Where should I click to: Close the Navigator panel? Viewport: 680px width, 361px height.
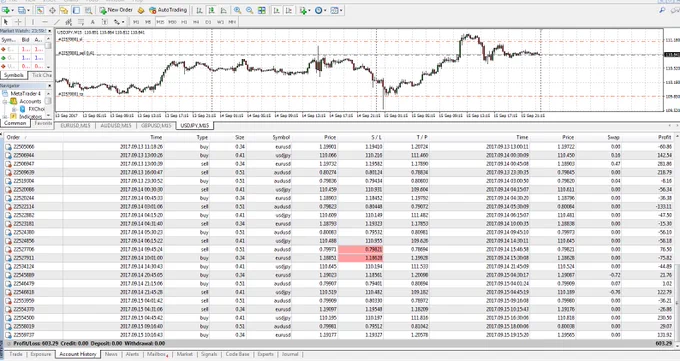(49, 86)
